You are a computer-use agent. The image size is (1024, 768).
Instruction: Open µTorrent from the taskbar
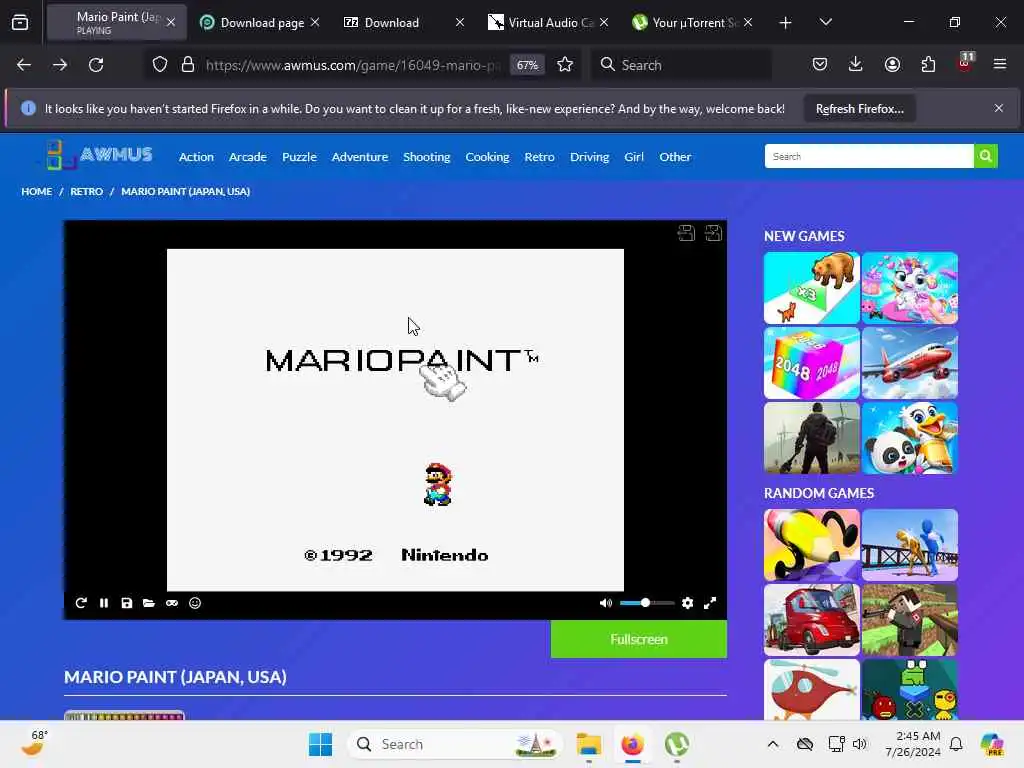click(x=677, y=744)
